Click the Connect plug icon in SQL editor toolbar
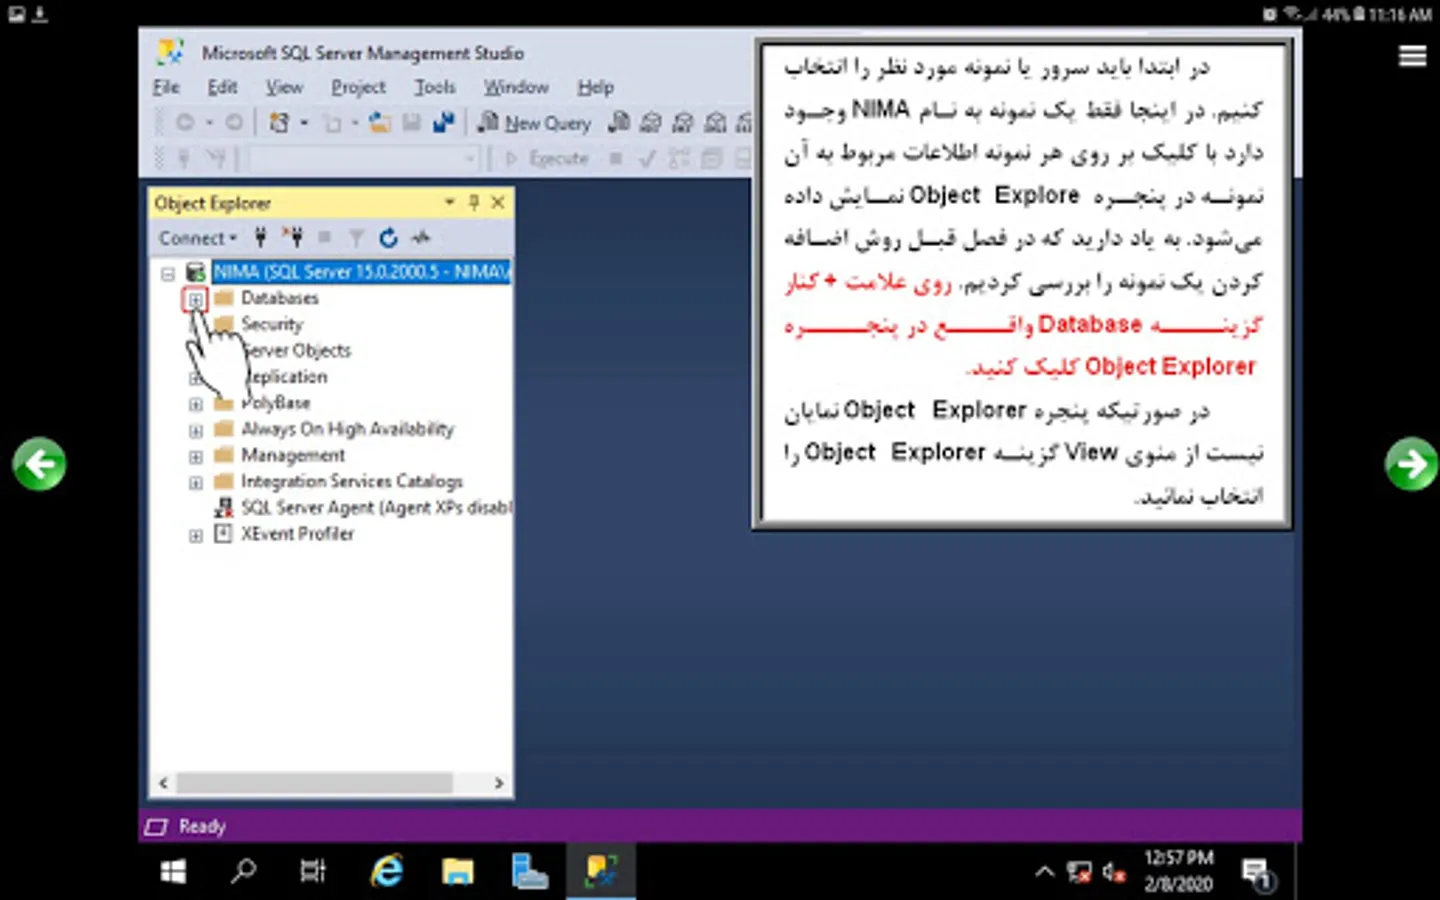The height and width of the screenshot is (900, 1440). point(184,158)
